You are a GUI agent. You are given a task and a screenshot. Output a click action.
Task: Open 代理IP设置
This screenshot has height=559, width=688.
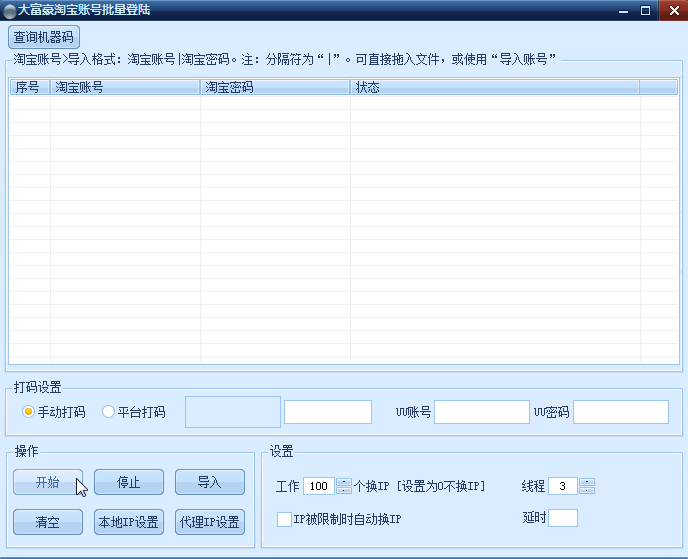(210, 522)
